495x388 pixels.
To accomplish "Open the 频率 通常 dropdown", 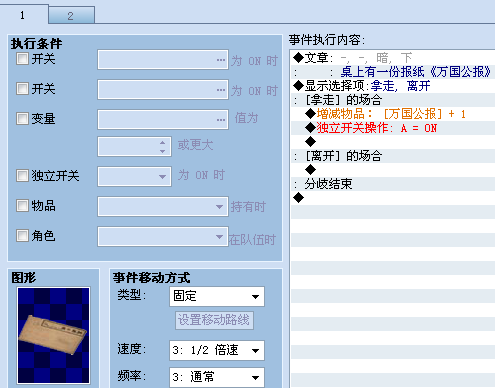I will tap(217, 377).
